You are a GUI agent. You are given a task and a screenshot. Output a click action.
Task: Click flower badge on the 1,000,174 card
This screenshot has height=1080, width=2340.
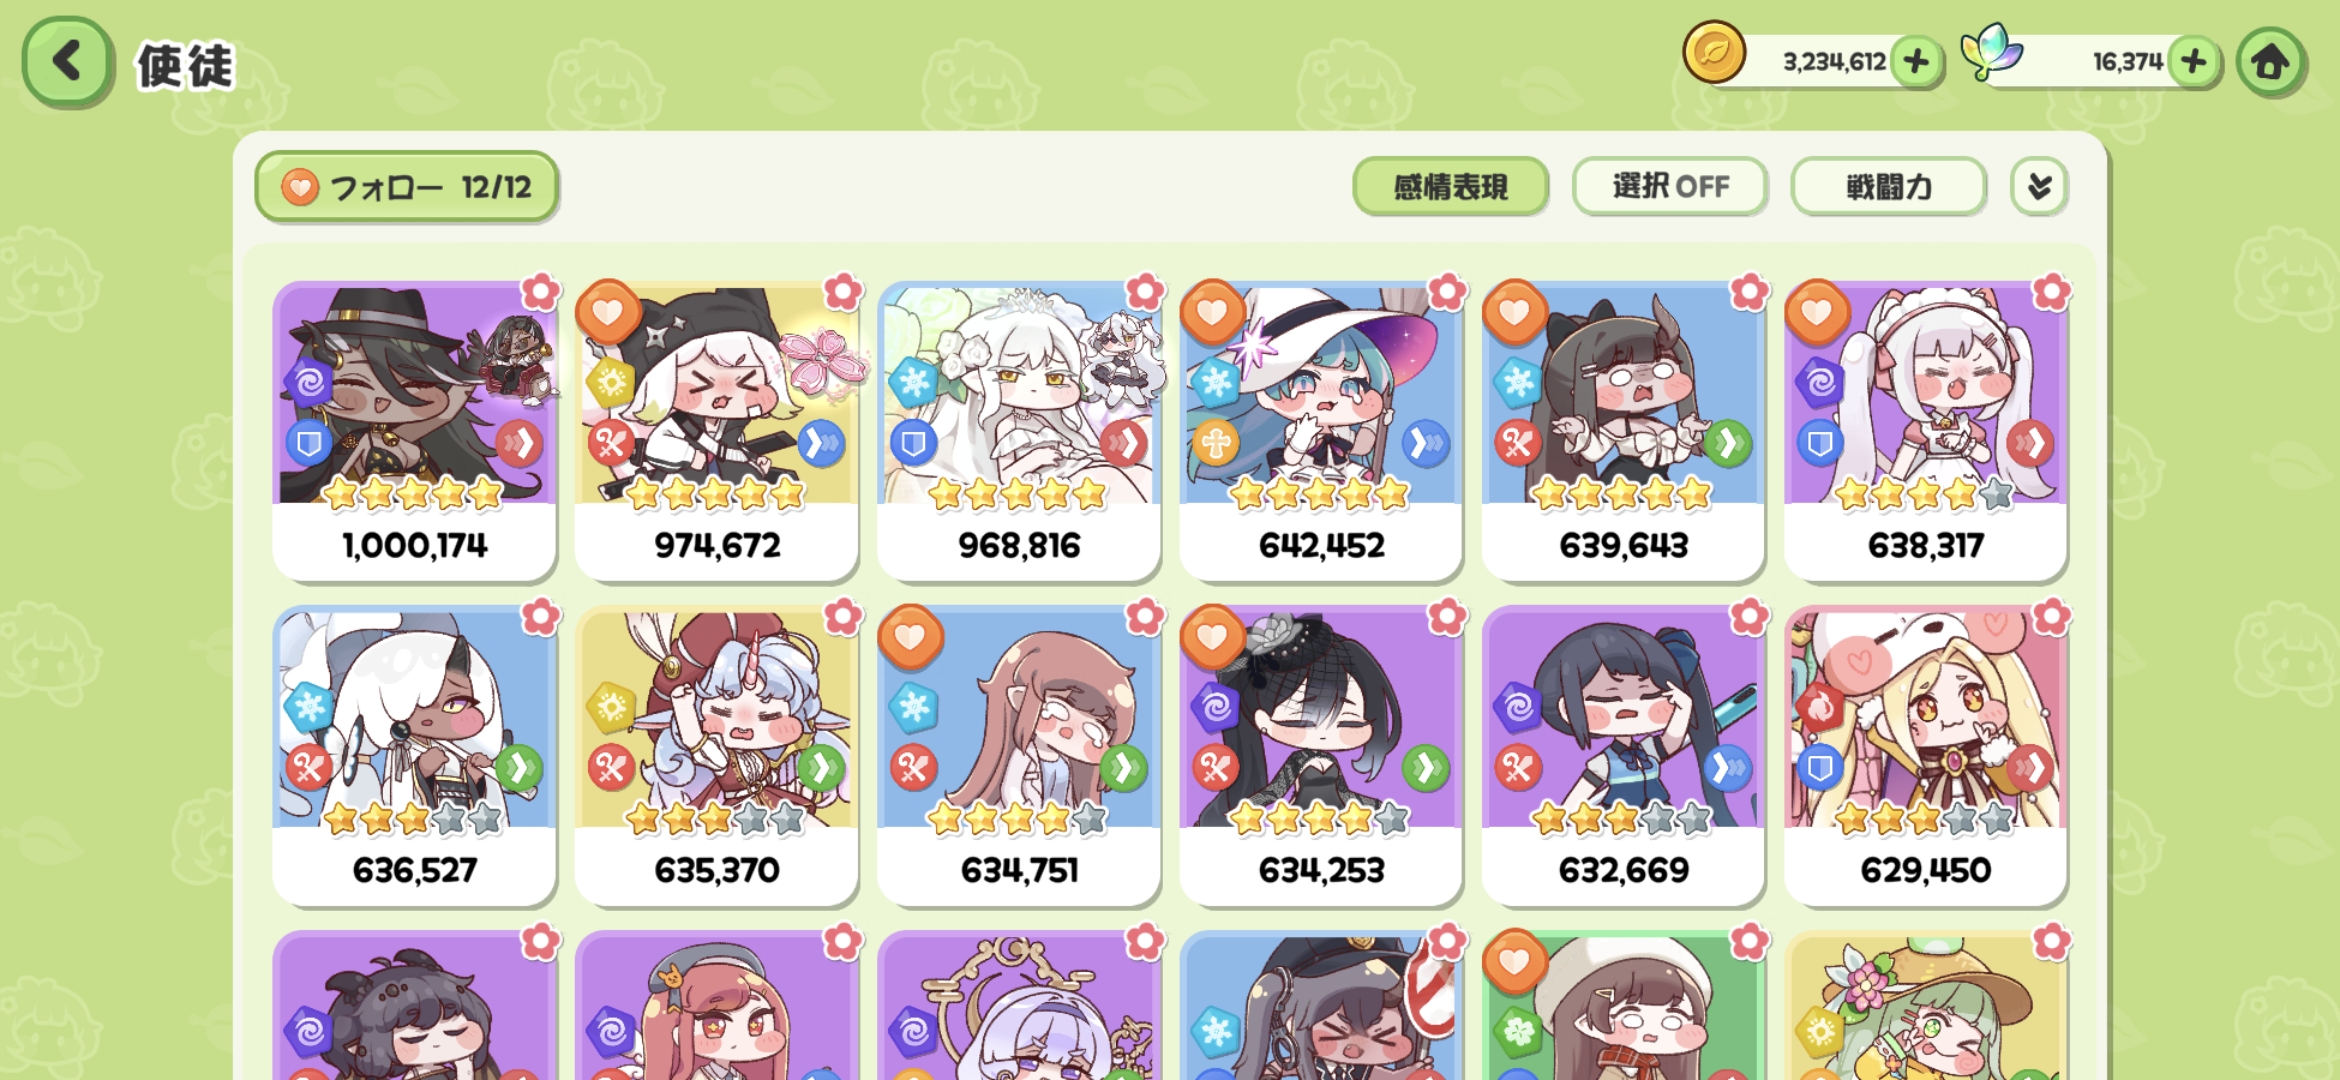point(541,291)
